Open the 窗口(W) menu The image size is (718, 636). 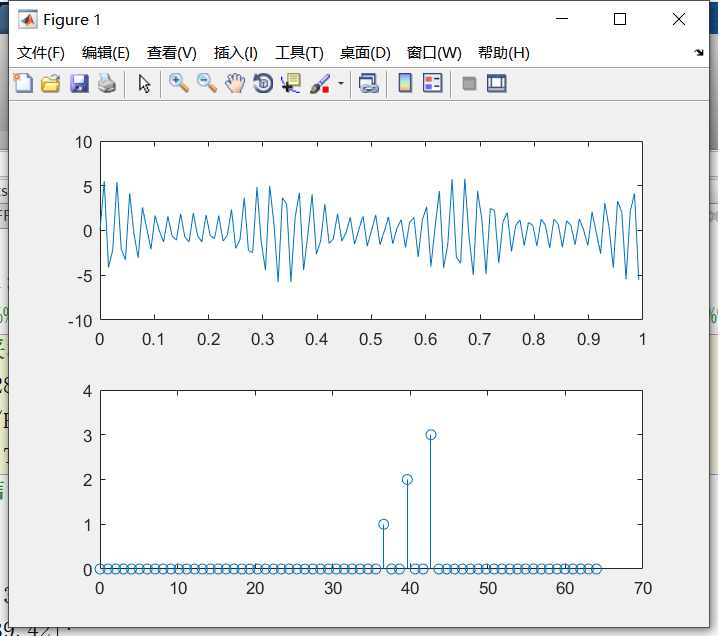[434, 53]
